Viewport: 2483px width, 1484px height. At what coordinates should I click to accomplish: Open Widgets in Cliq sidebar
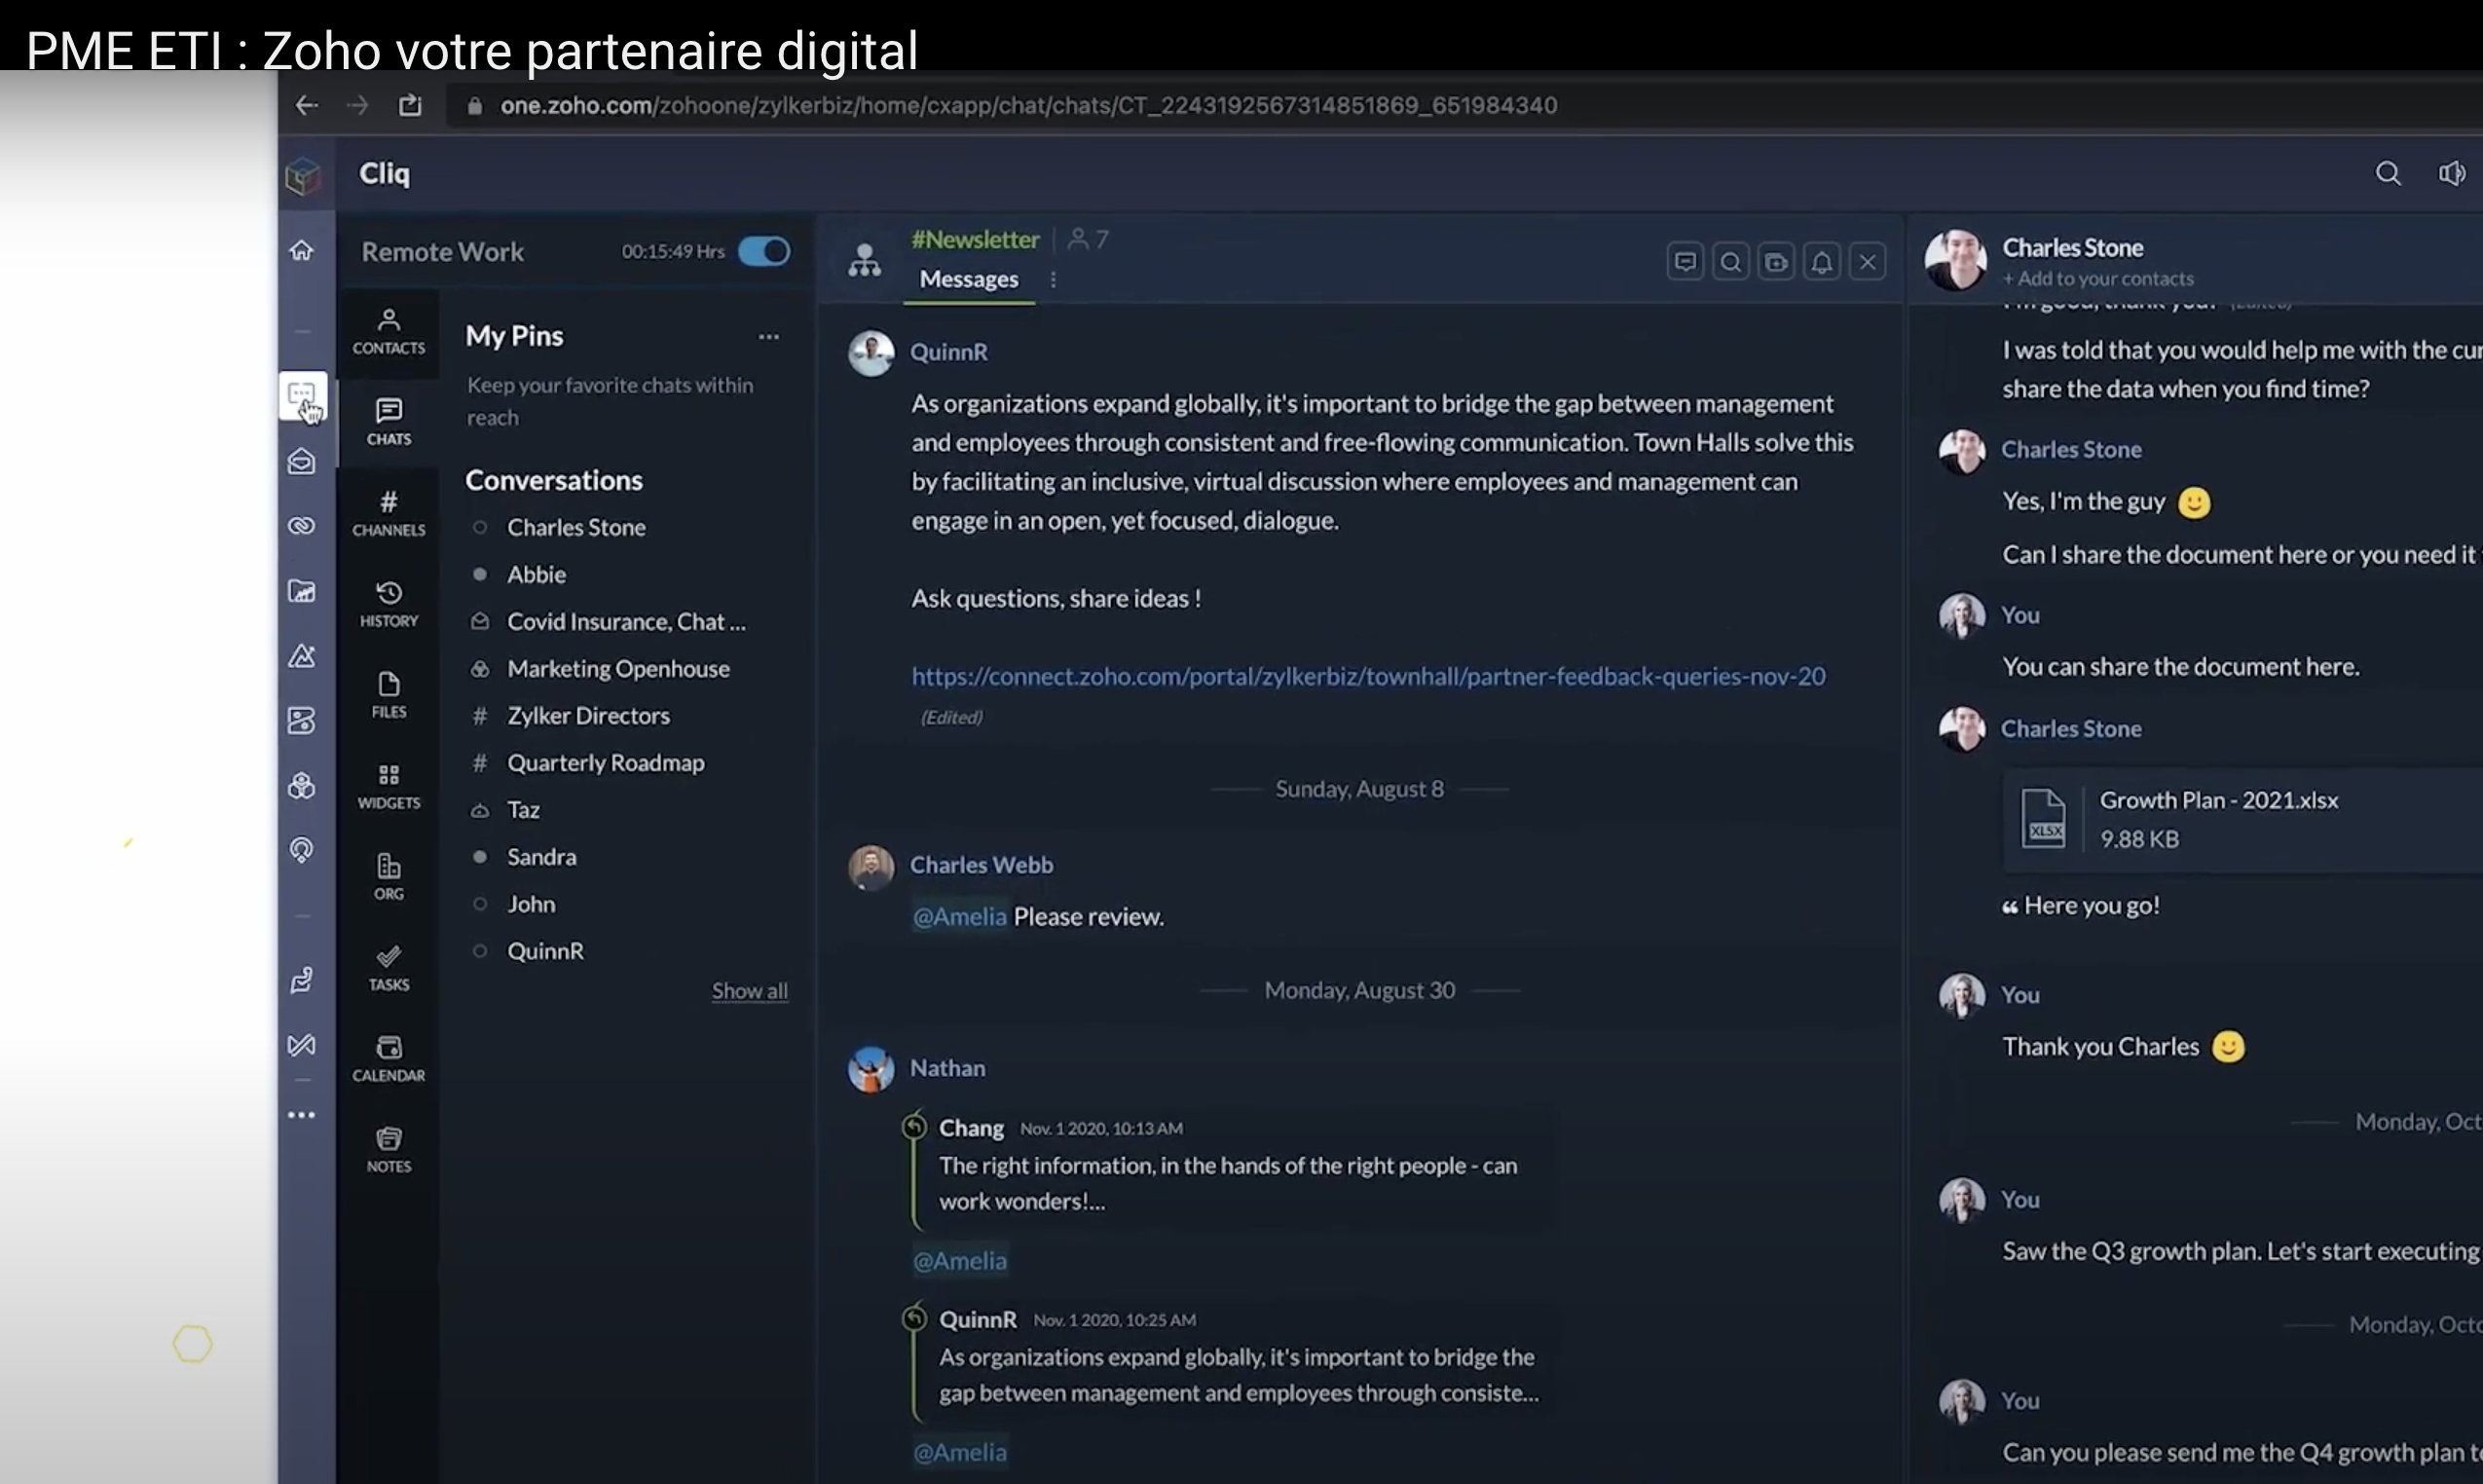tap(389, 786)
